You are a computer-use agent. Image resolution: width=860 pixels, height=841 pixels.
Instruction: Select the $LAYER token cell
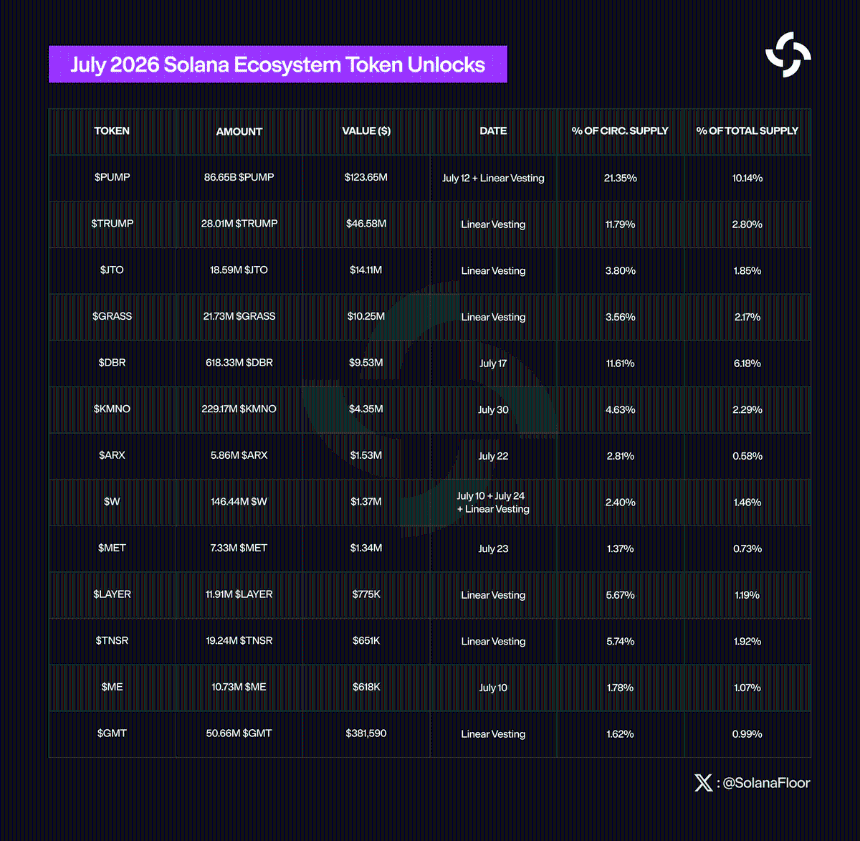point(112,595)
